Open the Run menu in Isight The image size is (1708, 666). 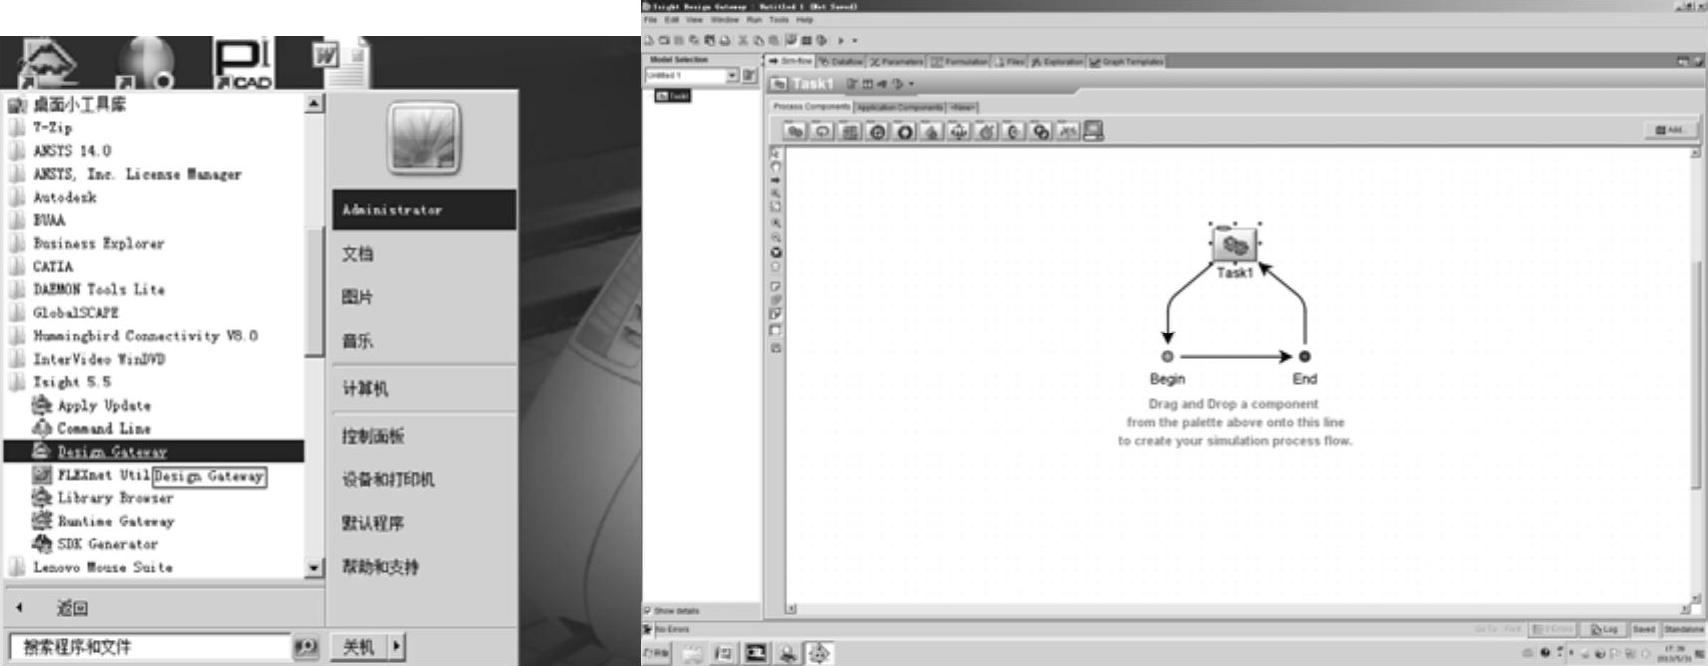click(754, 20)
